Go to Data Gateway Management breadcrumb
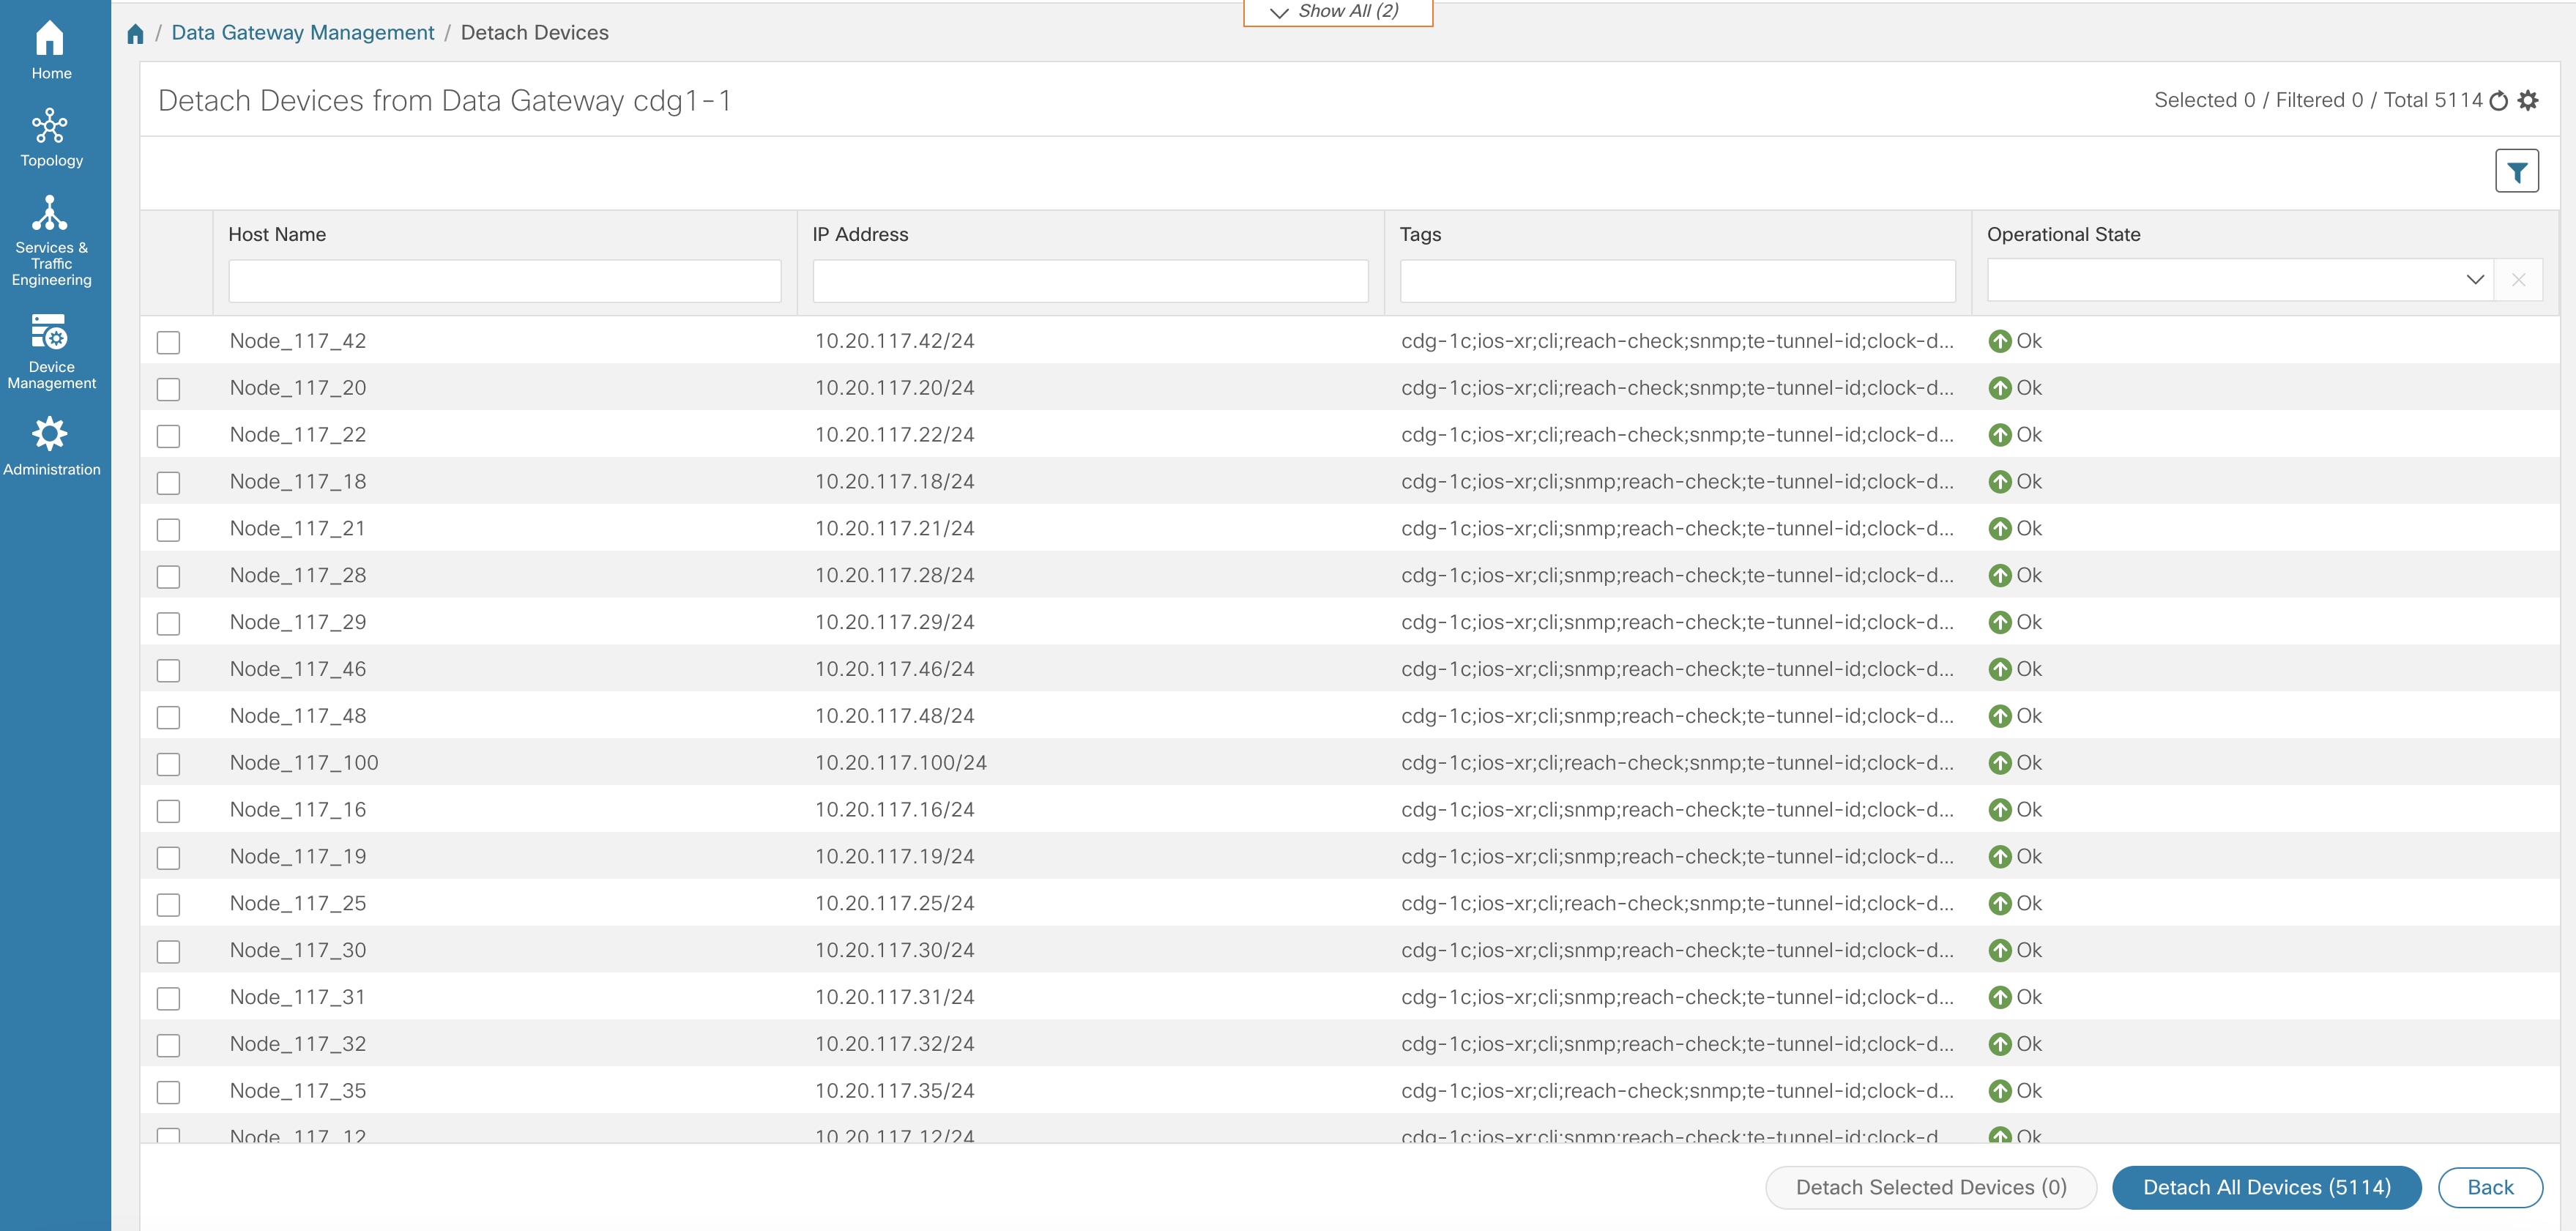Screen dimensions: 2576x1231 point(303,33)
